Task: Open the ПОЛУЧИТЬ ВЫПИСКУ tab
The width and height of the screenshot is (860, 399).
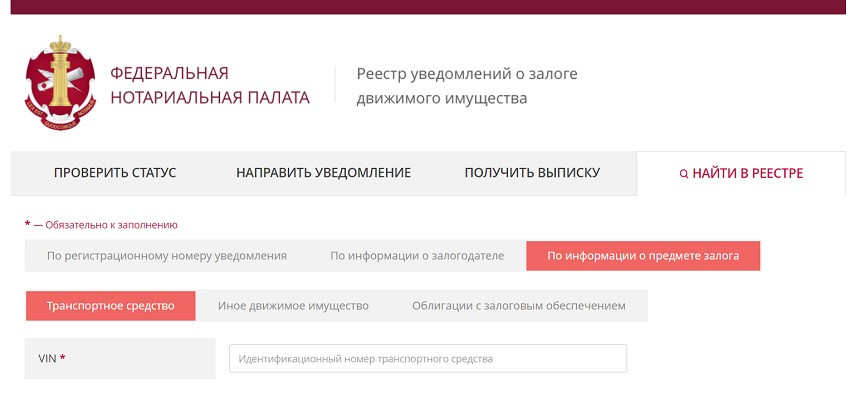Action: [x=532, y=173]
